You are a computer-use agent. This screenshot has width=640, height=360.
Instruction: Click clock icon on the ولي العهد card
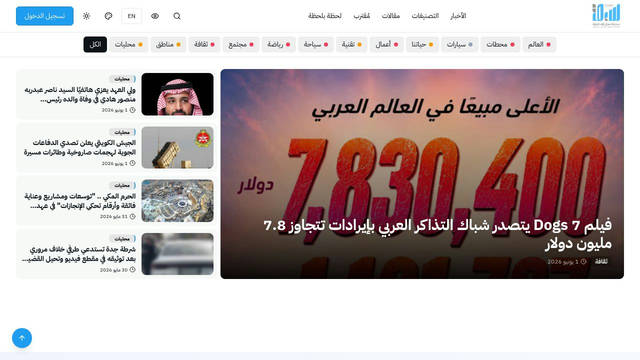[x=132, y=110]
